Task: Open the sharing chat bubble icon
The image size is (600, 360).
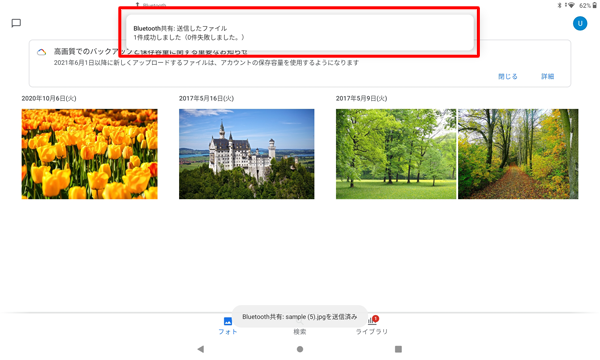Action: pos(16,23)
